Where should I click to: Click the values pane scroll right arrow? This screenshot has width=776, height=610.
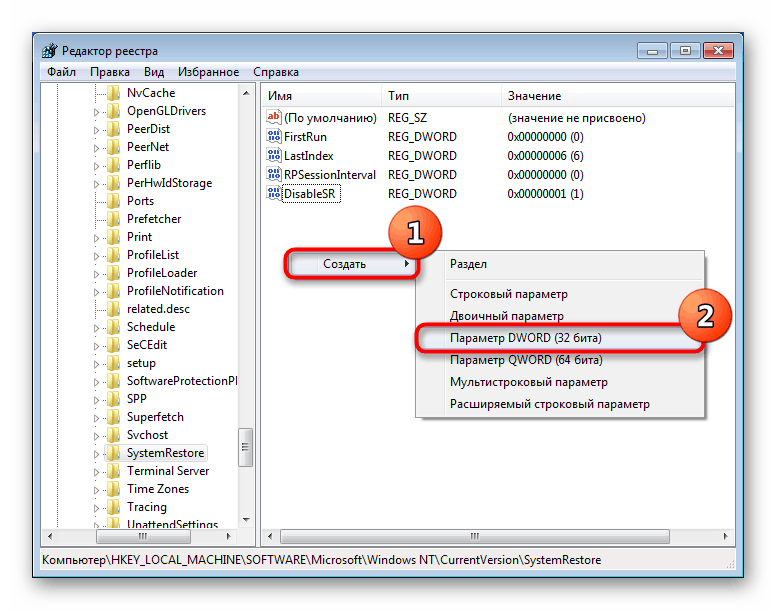click(725, 536)
